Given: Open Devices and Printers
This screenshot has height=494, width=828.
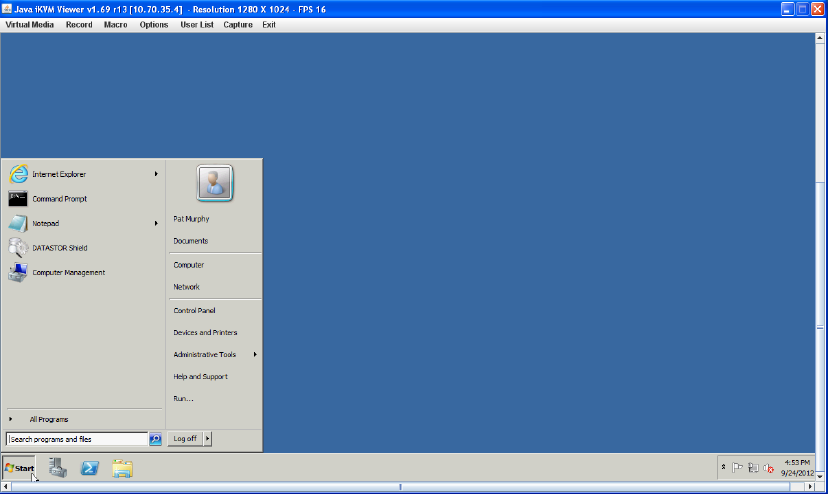Looking at the screenshot, I should pyautogui.click(x=205, y=333).
